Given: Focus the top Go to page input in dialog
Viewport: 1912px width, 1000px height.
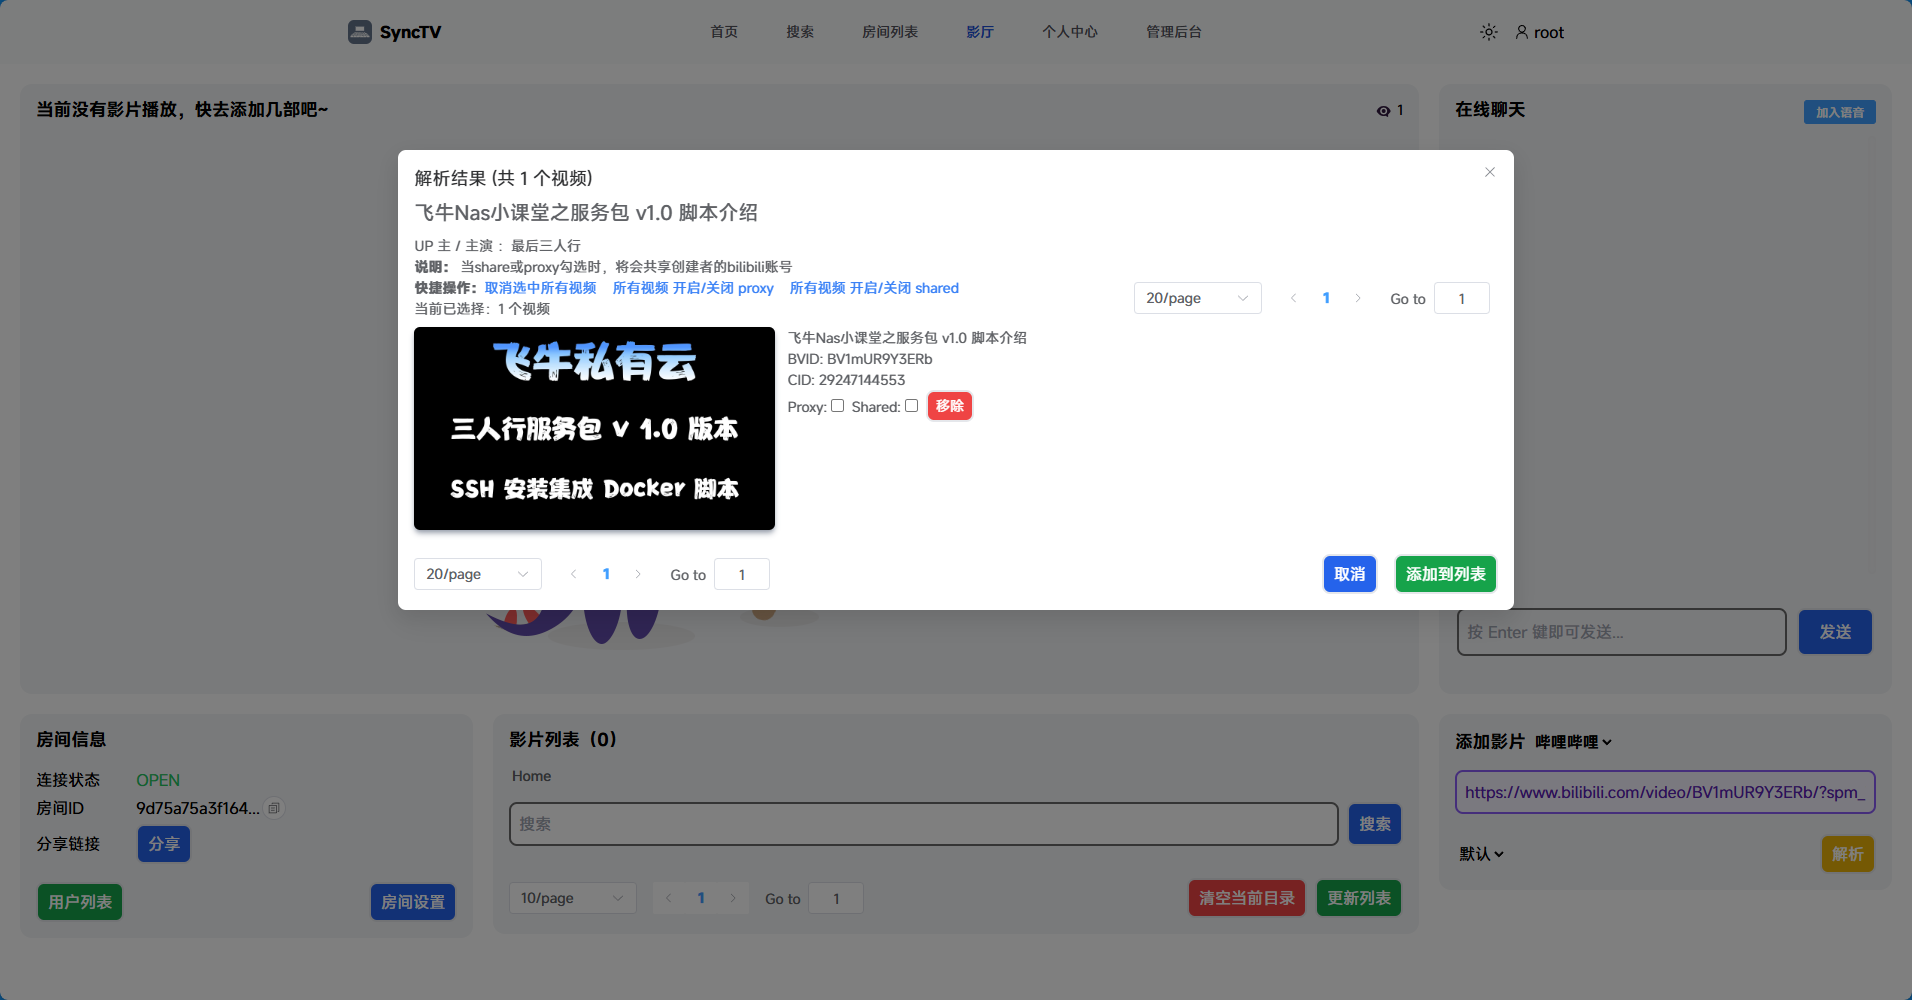Looking at the screenshot, I should click(1462, 298).
